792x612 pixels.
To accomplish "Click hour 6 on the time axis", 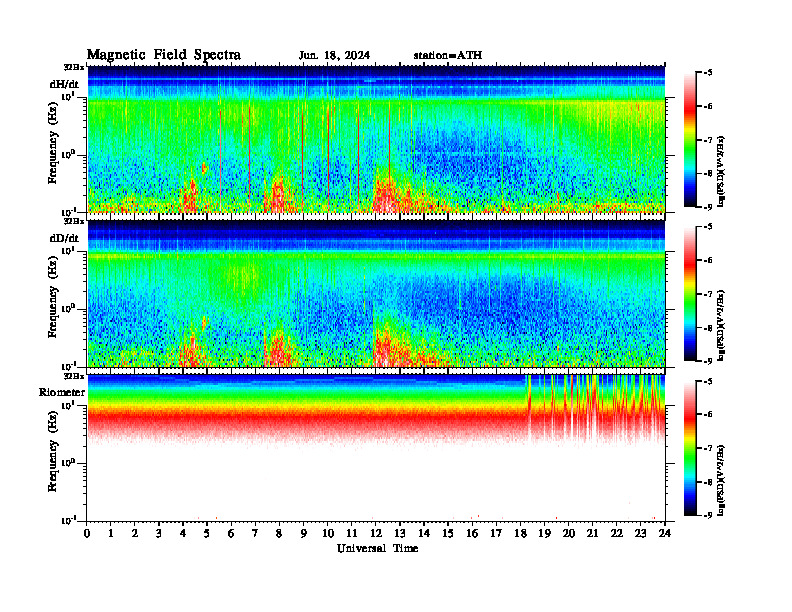I will 231,533.
